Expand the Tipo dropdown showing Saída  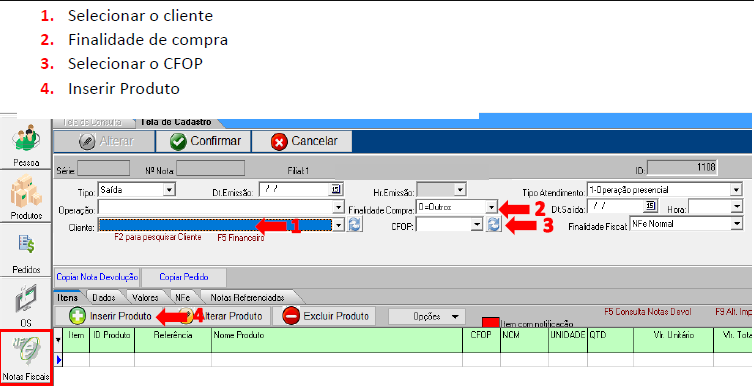click(169, 189)
